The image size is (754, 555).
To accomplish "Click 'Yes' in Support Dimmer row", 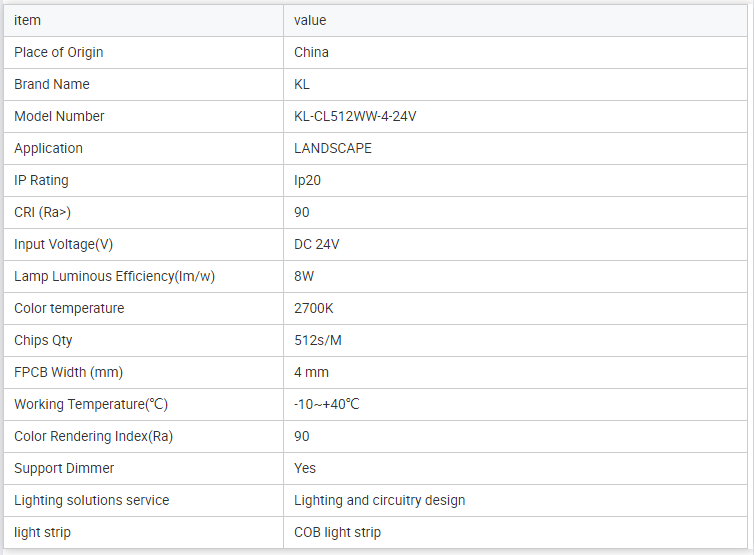I will 305,468.
